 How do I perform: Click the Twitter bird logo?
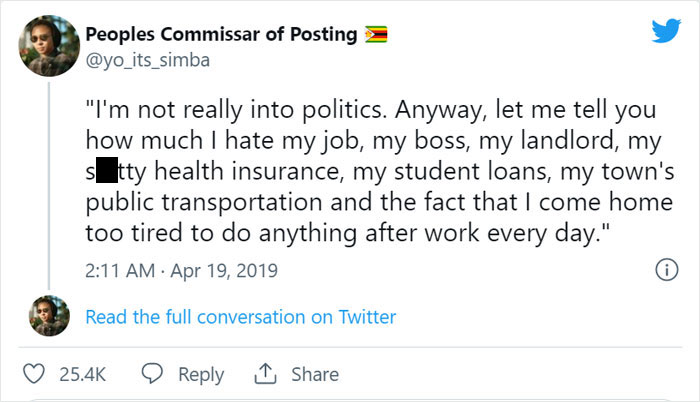(x=665, y=32)
